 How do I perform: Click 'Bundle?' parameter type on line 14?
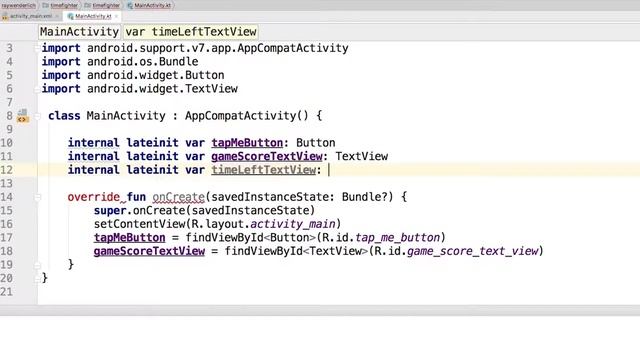point(365,197)
